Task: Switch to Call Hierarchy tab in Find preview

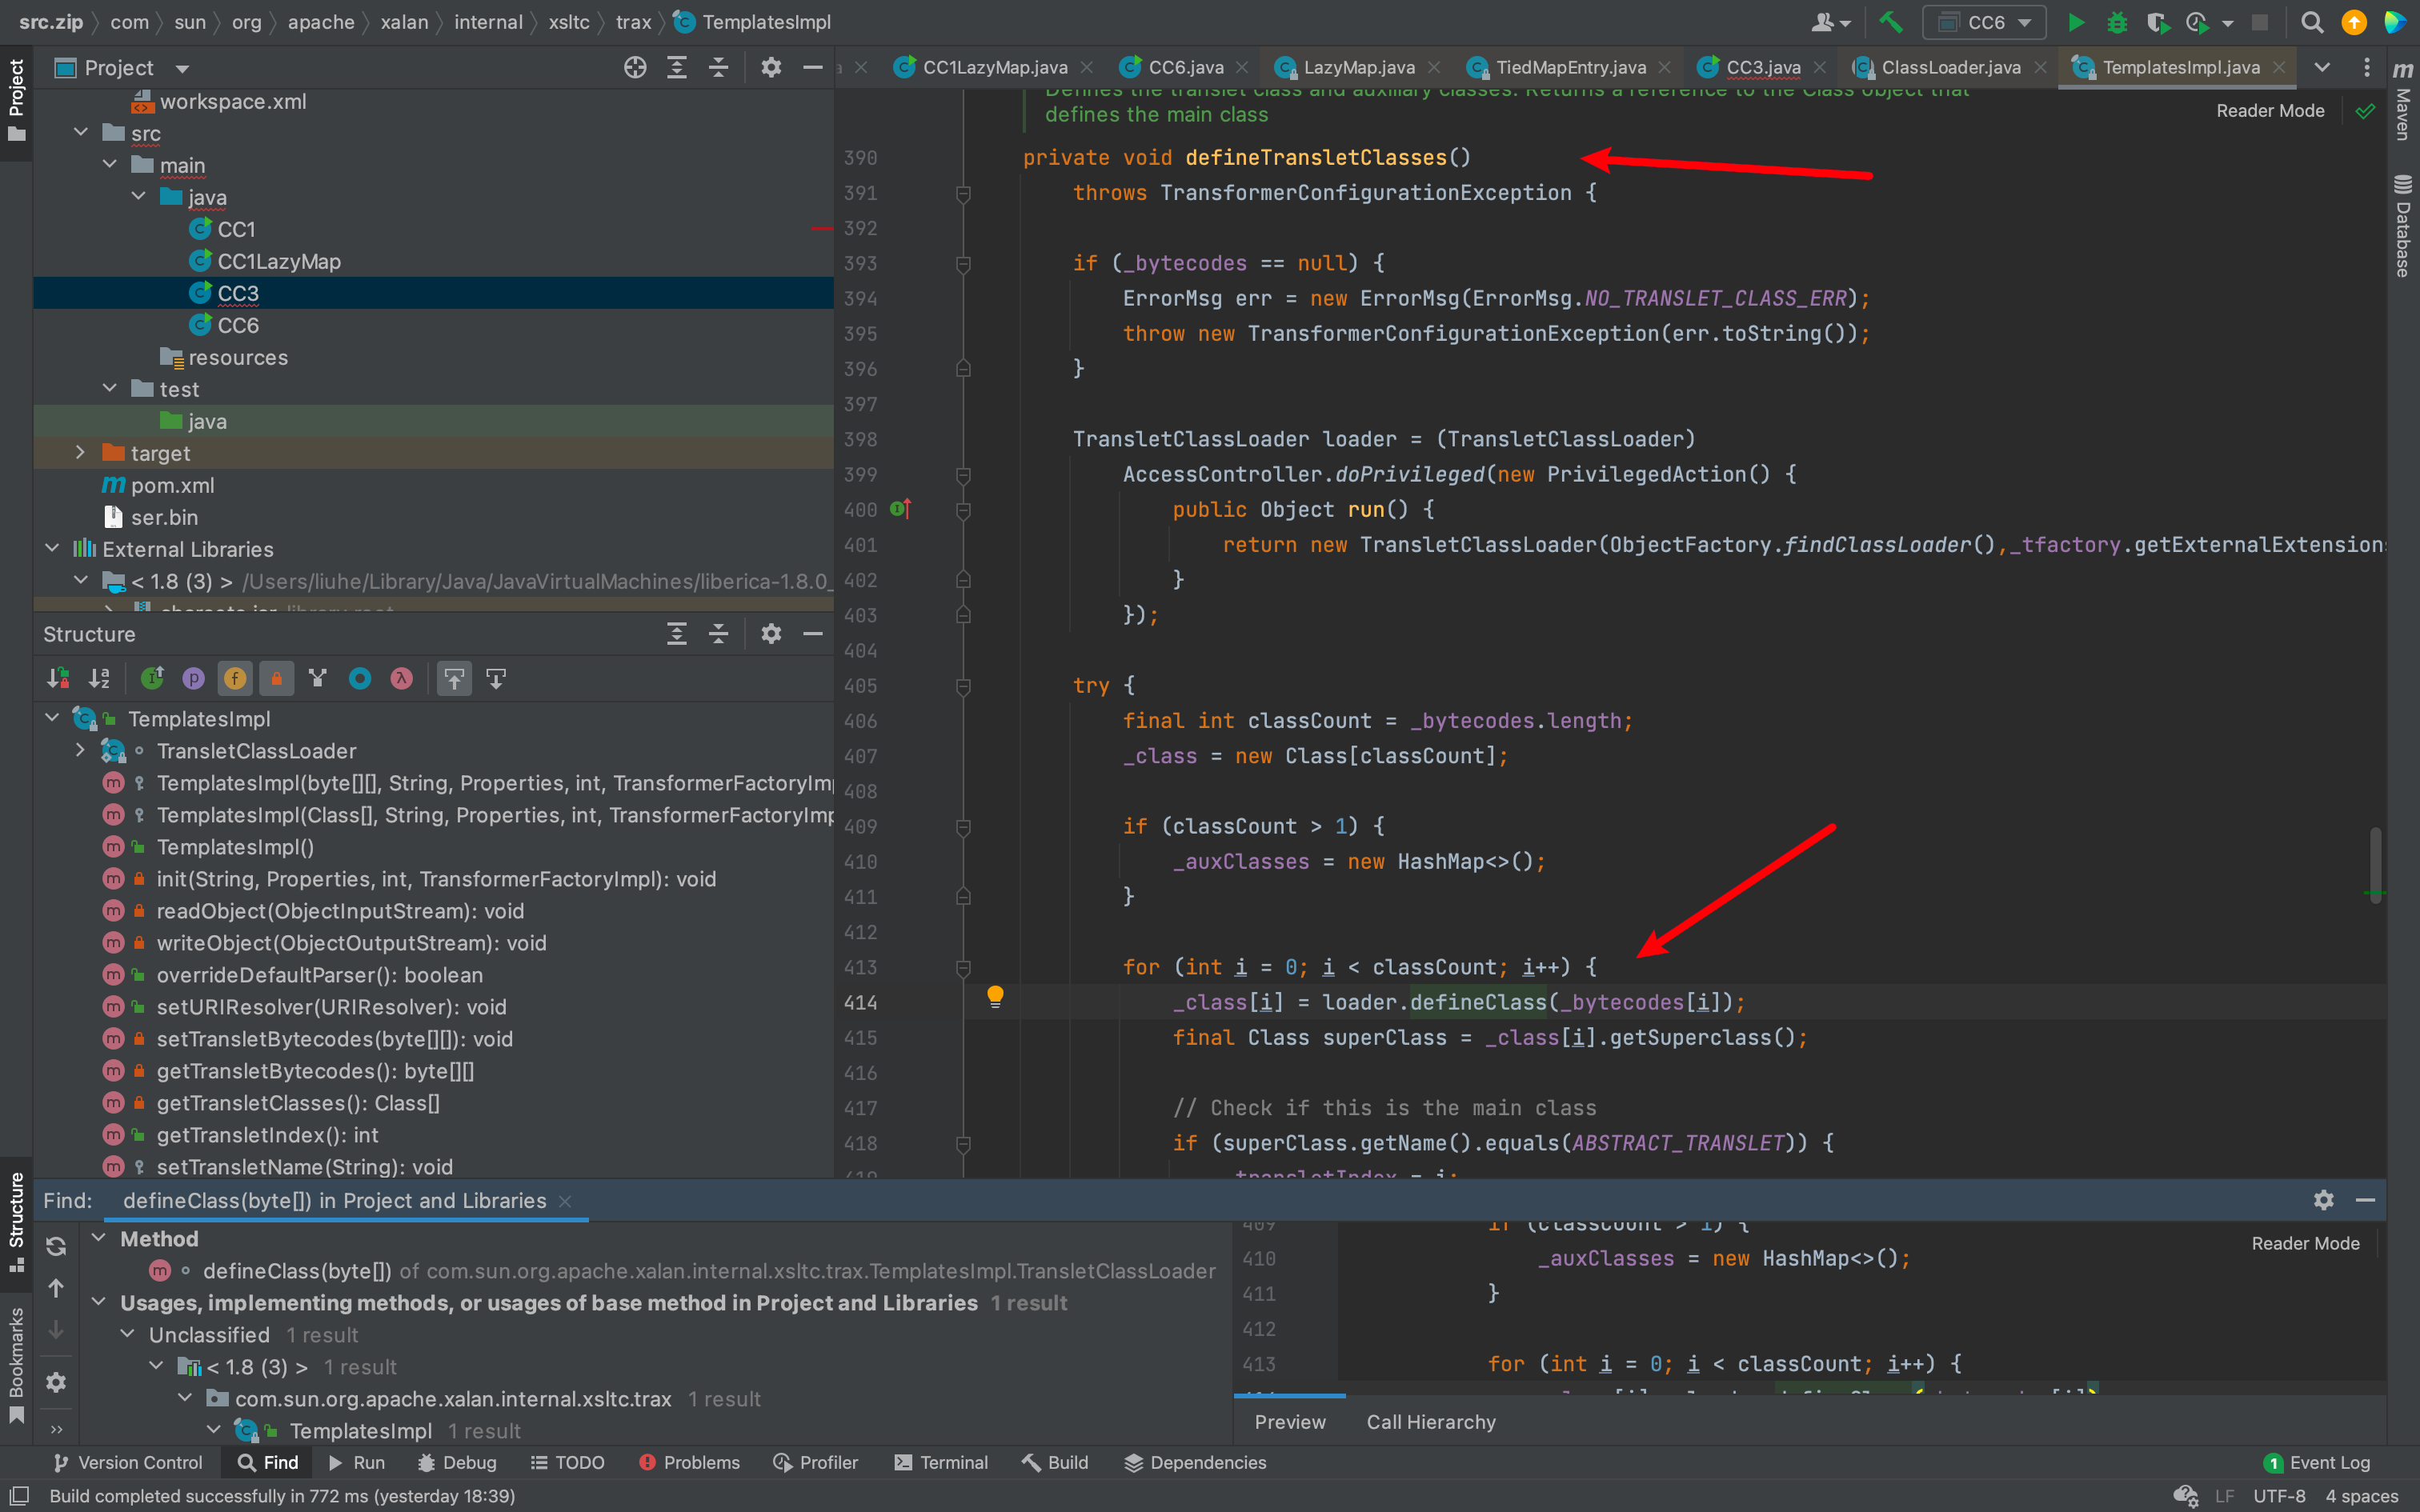Action: tap(1431, 1422)
